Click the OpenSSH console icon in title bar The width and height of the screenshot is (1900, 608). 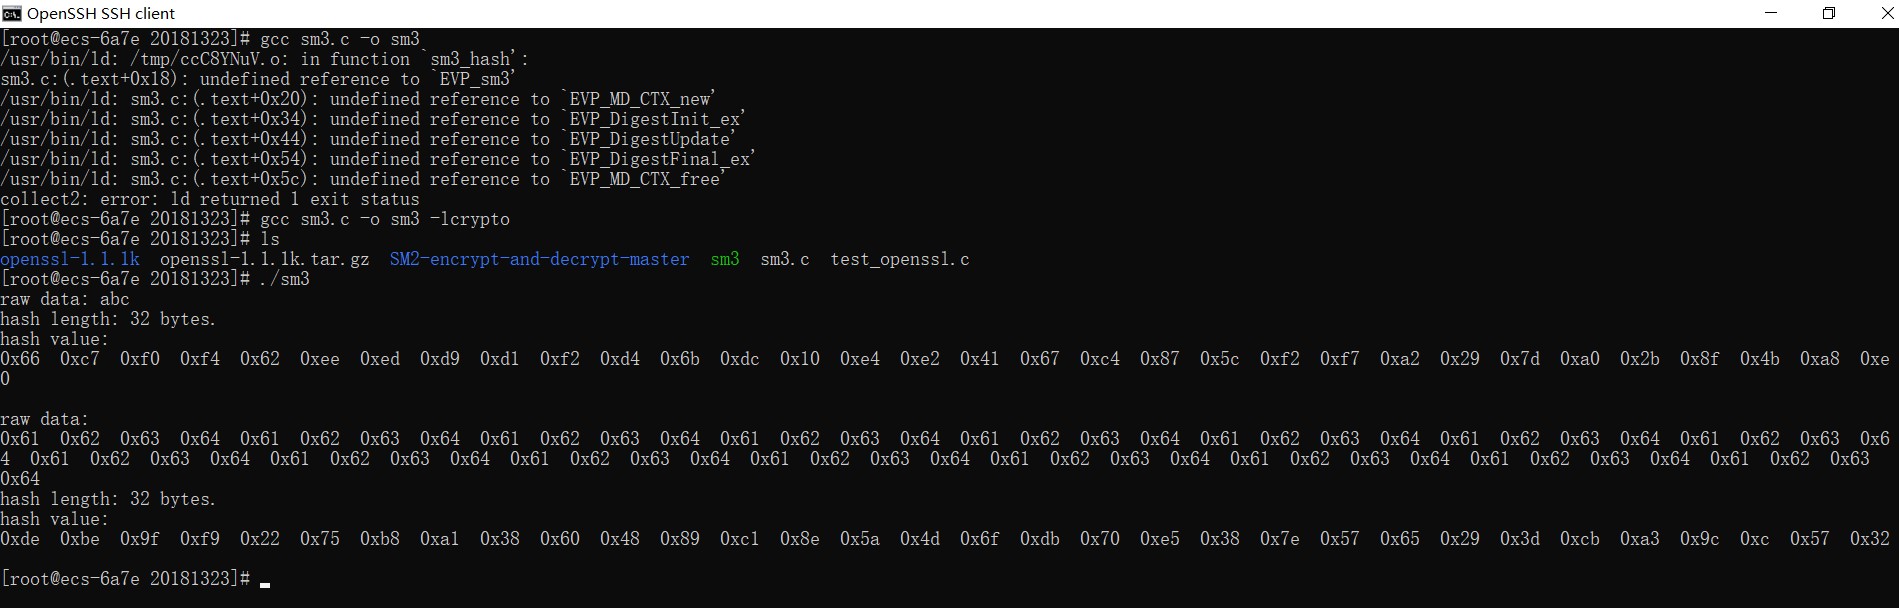[12, 13]
